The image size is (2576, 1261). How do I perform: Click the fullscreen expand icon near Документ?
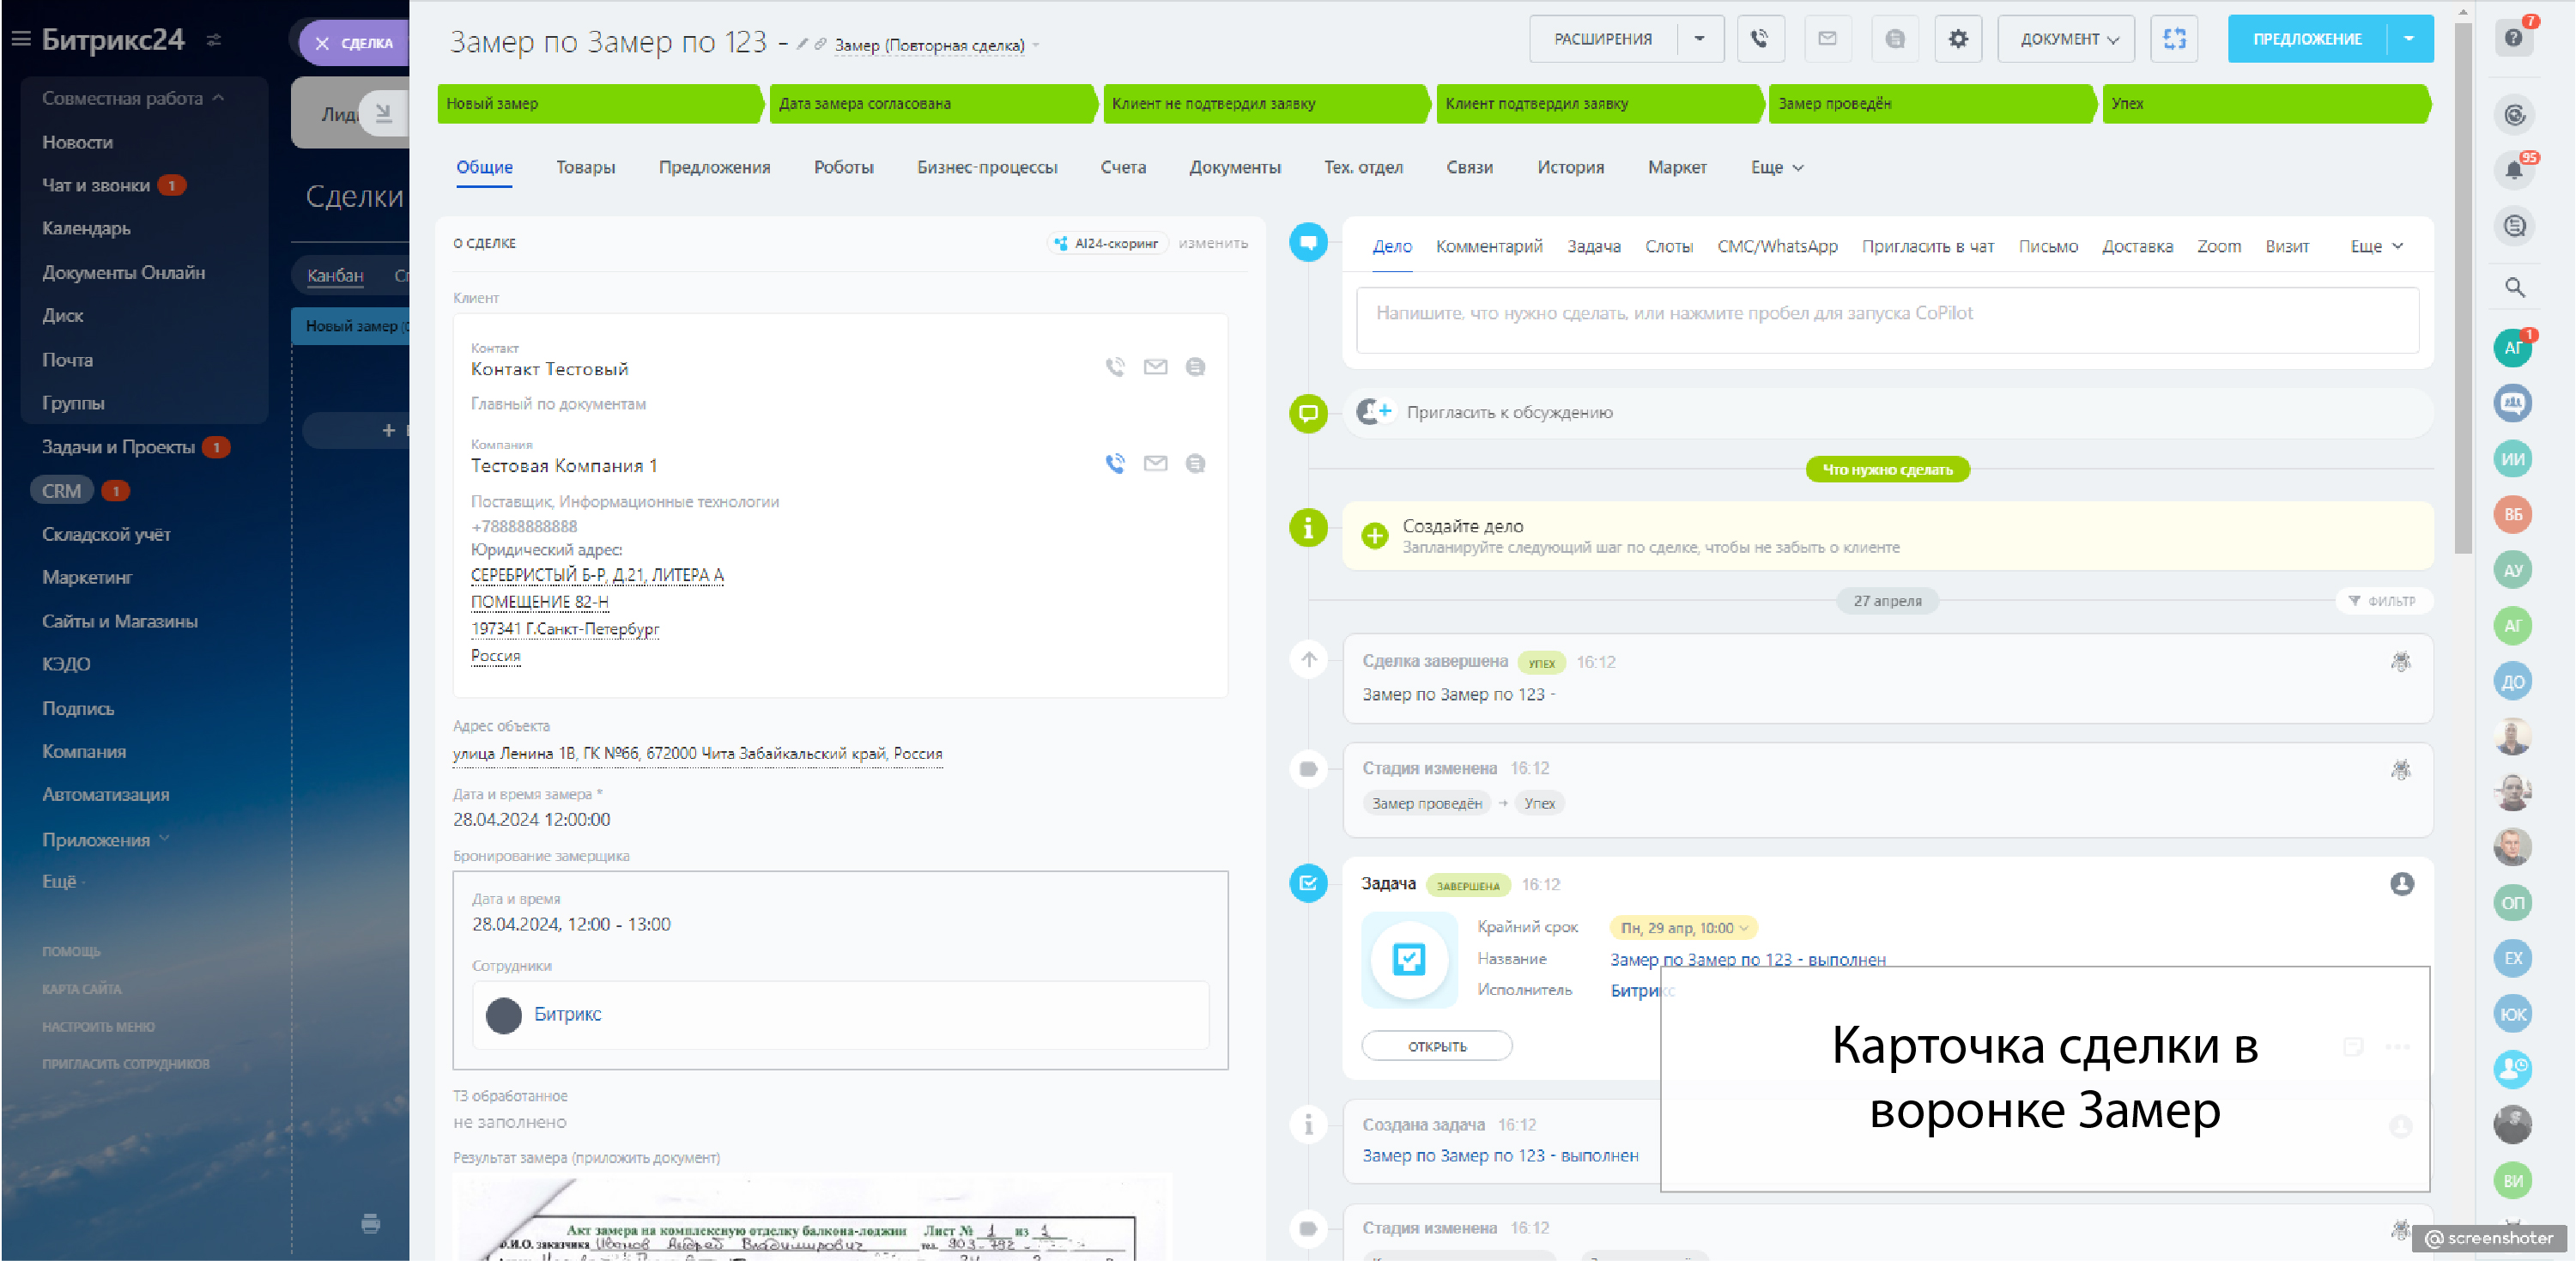[2173, 39]
